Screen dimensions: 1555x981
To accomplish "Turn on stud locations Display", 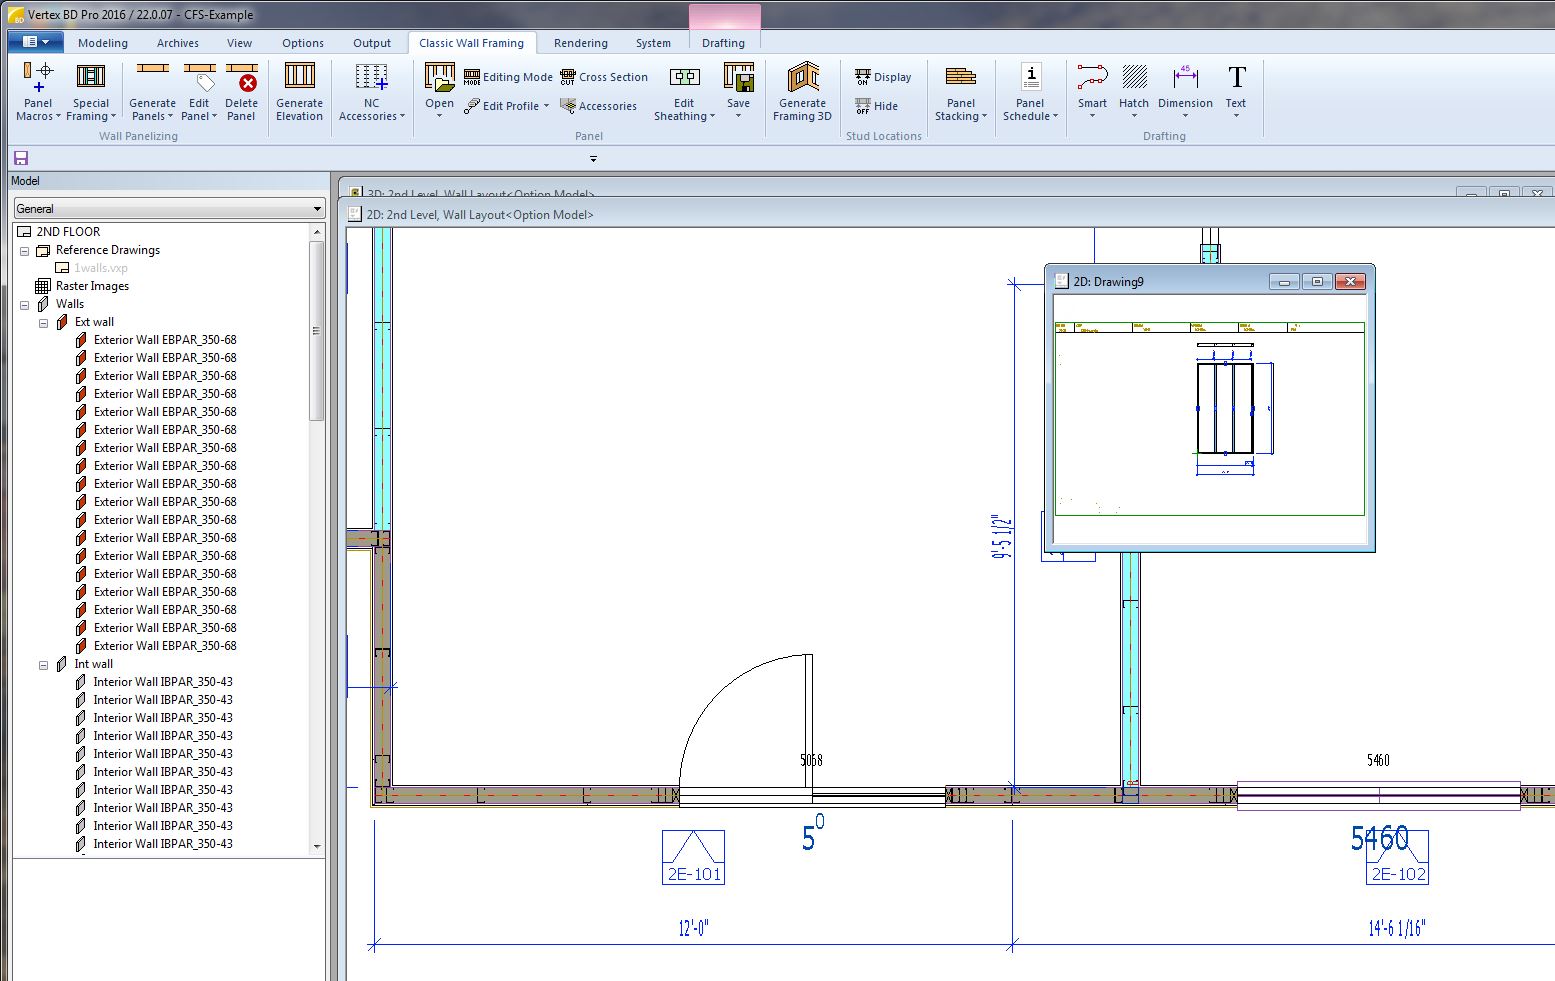I will (883, 77).
